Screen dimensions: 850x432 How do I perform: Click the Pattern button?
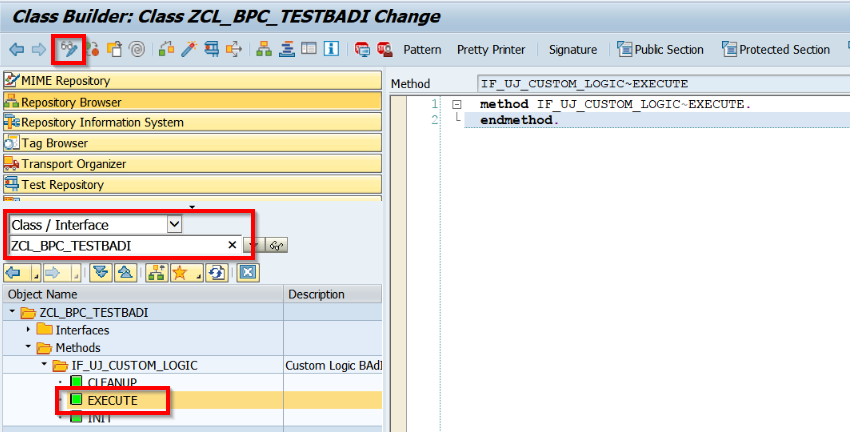click(422, 50)
